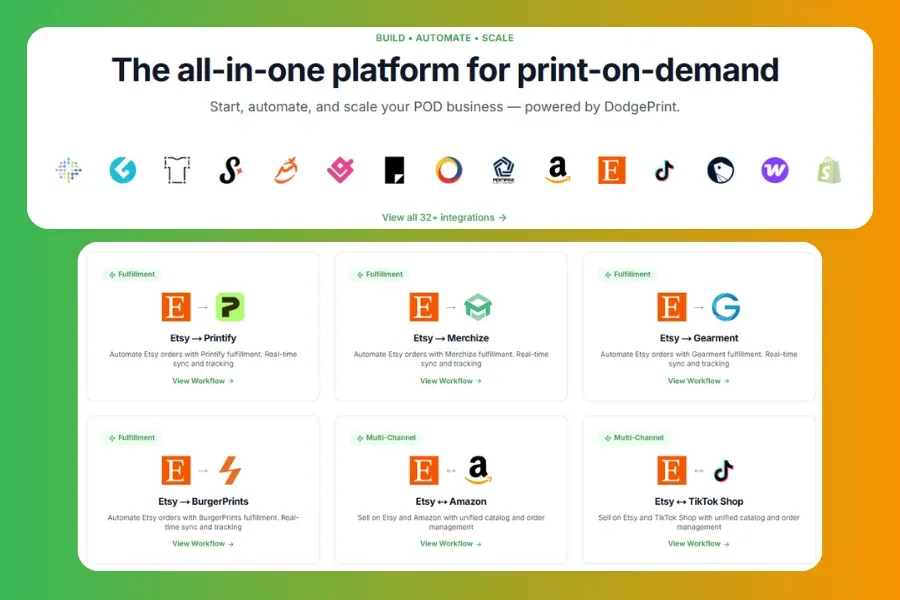Click the dashed t-shirt outline logo
Image resolution: width=900 pixels, height=600 pixels.
click(x=176, y=171)
